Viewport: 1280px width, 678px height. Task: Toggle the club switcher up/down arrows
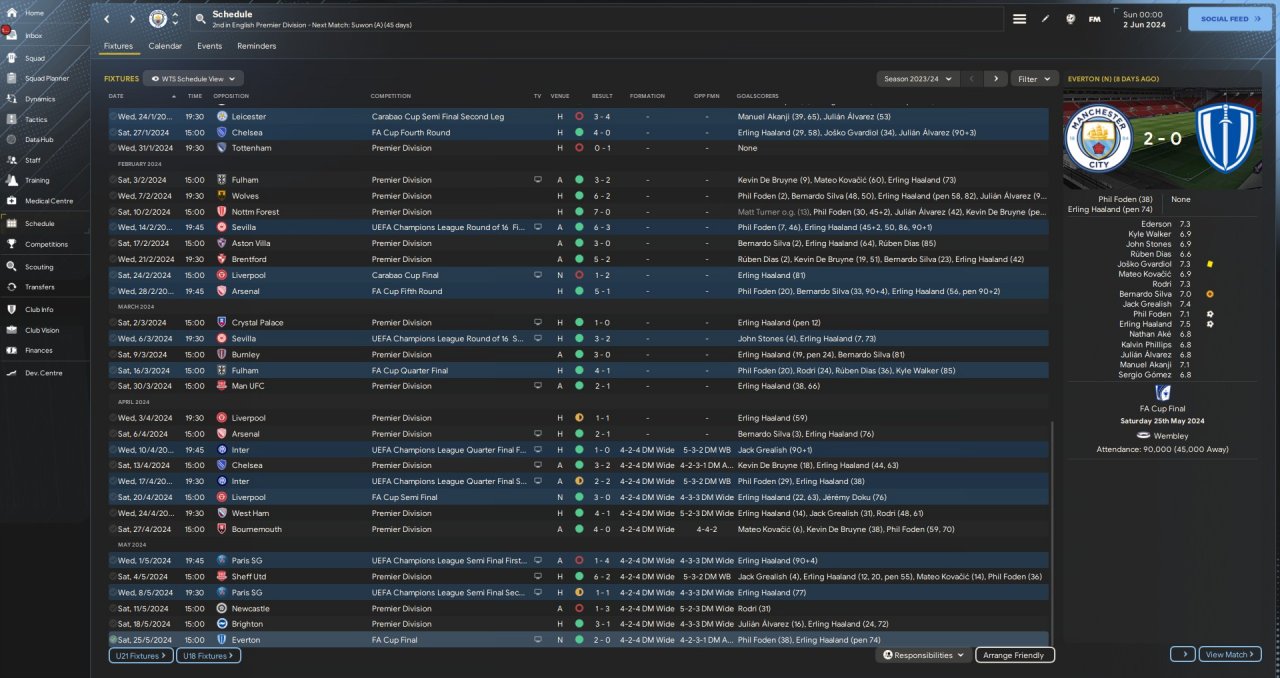[176, 19]
